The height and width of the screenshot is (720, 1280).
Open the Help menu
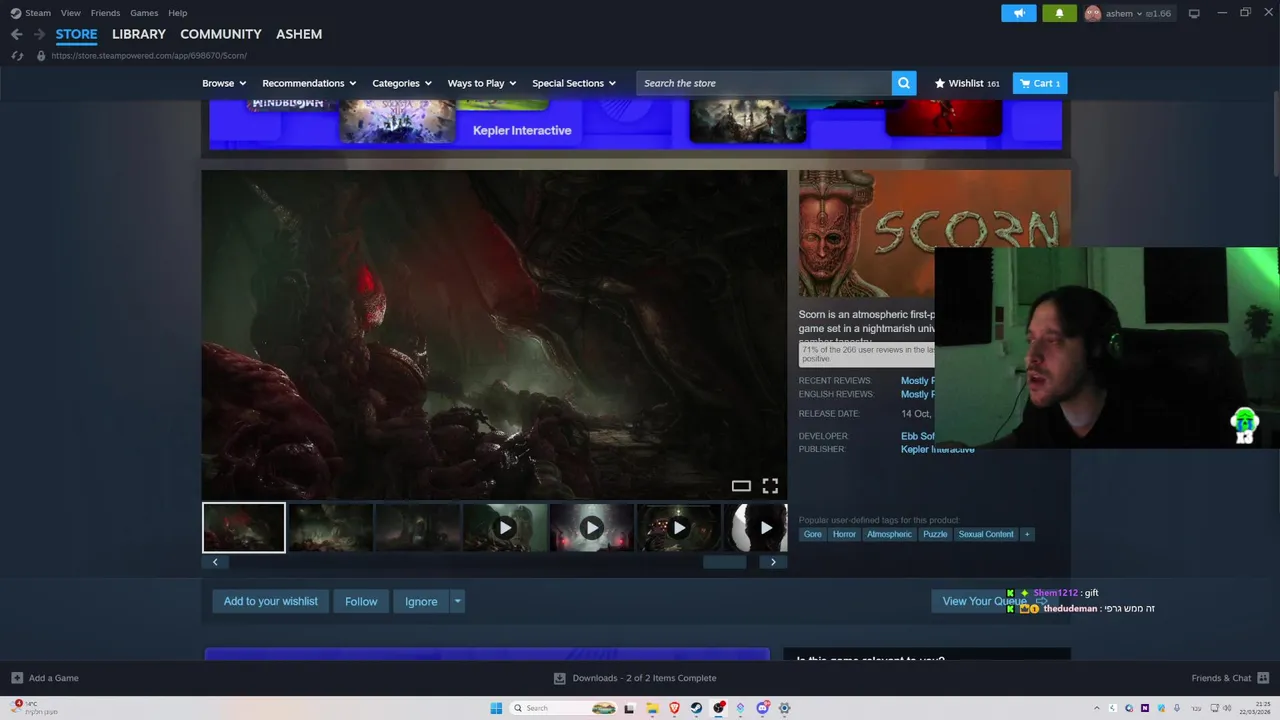(178, 13)
